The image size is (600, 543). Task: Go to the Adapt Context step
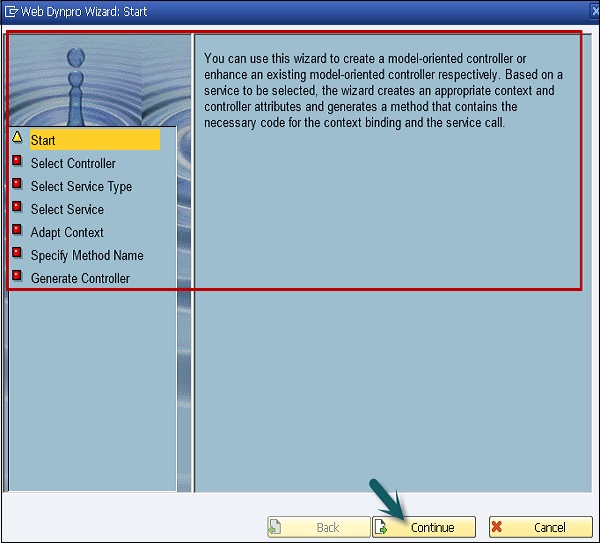(x=67, y=232)
